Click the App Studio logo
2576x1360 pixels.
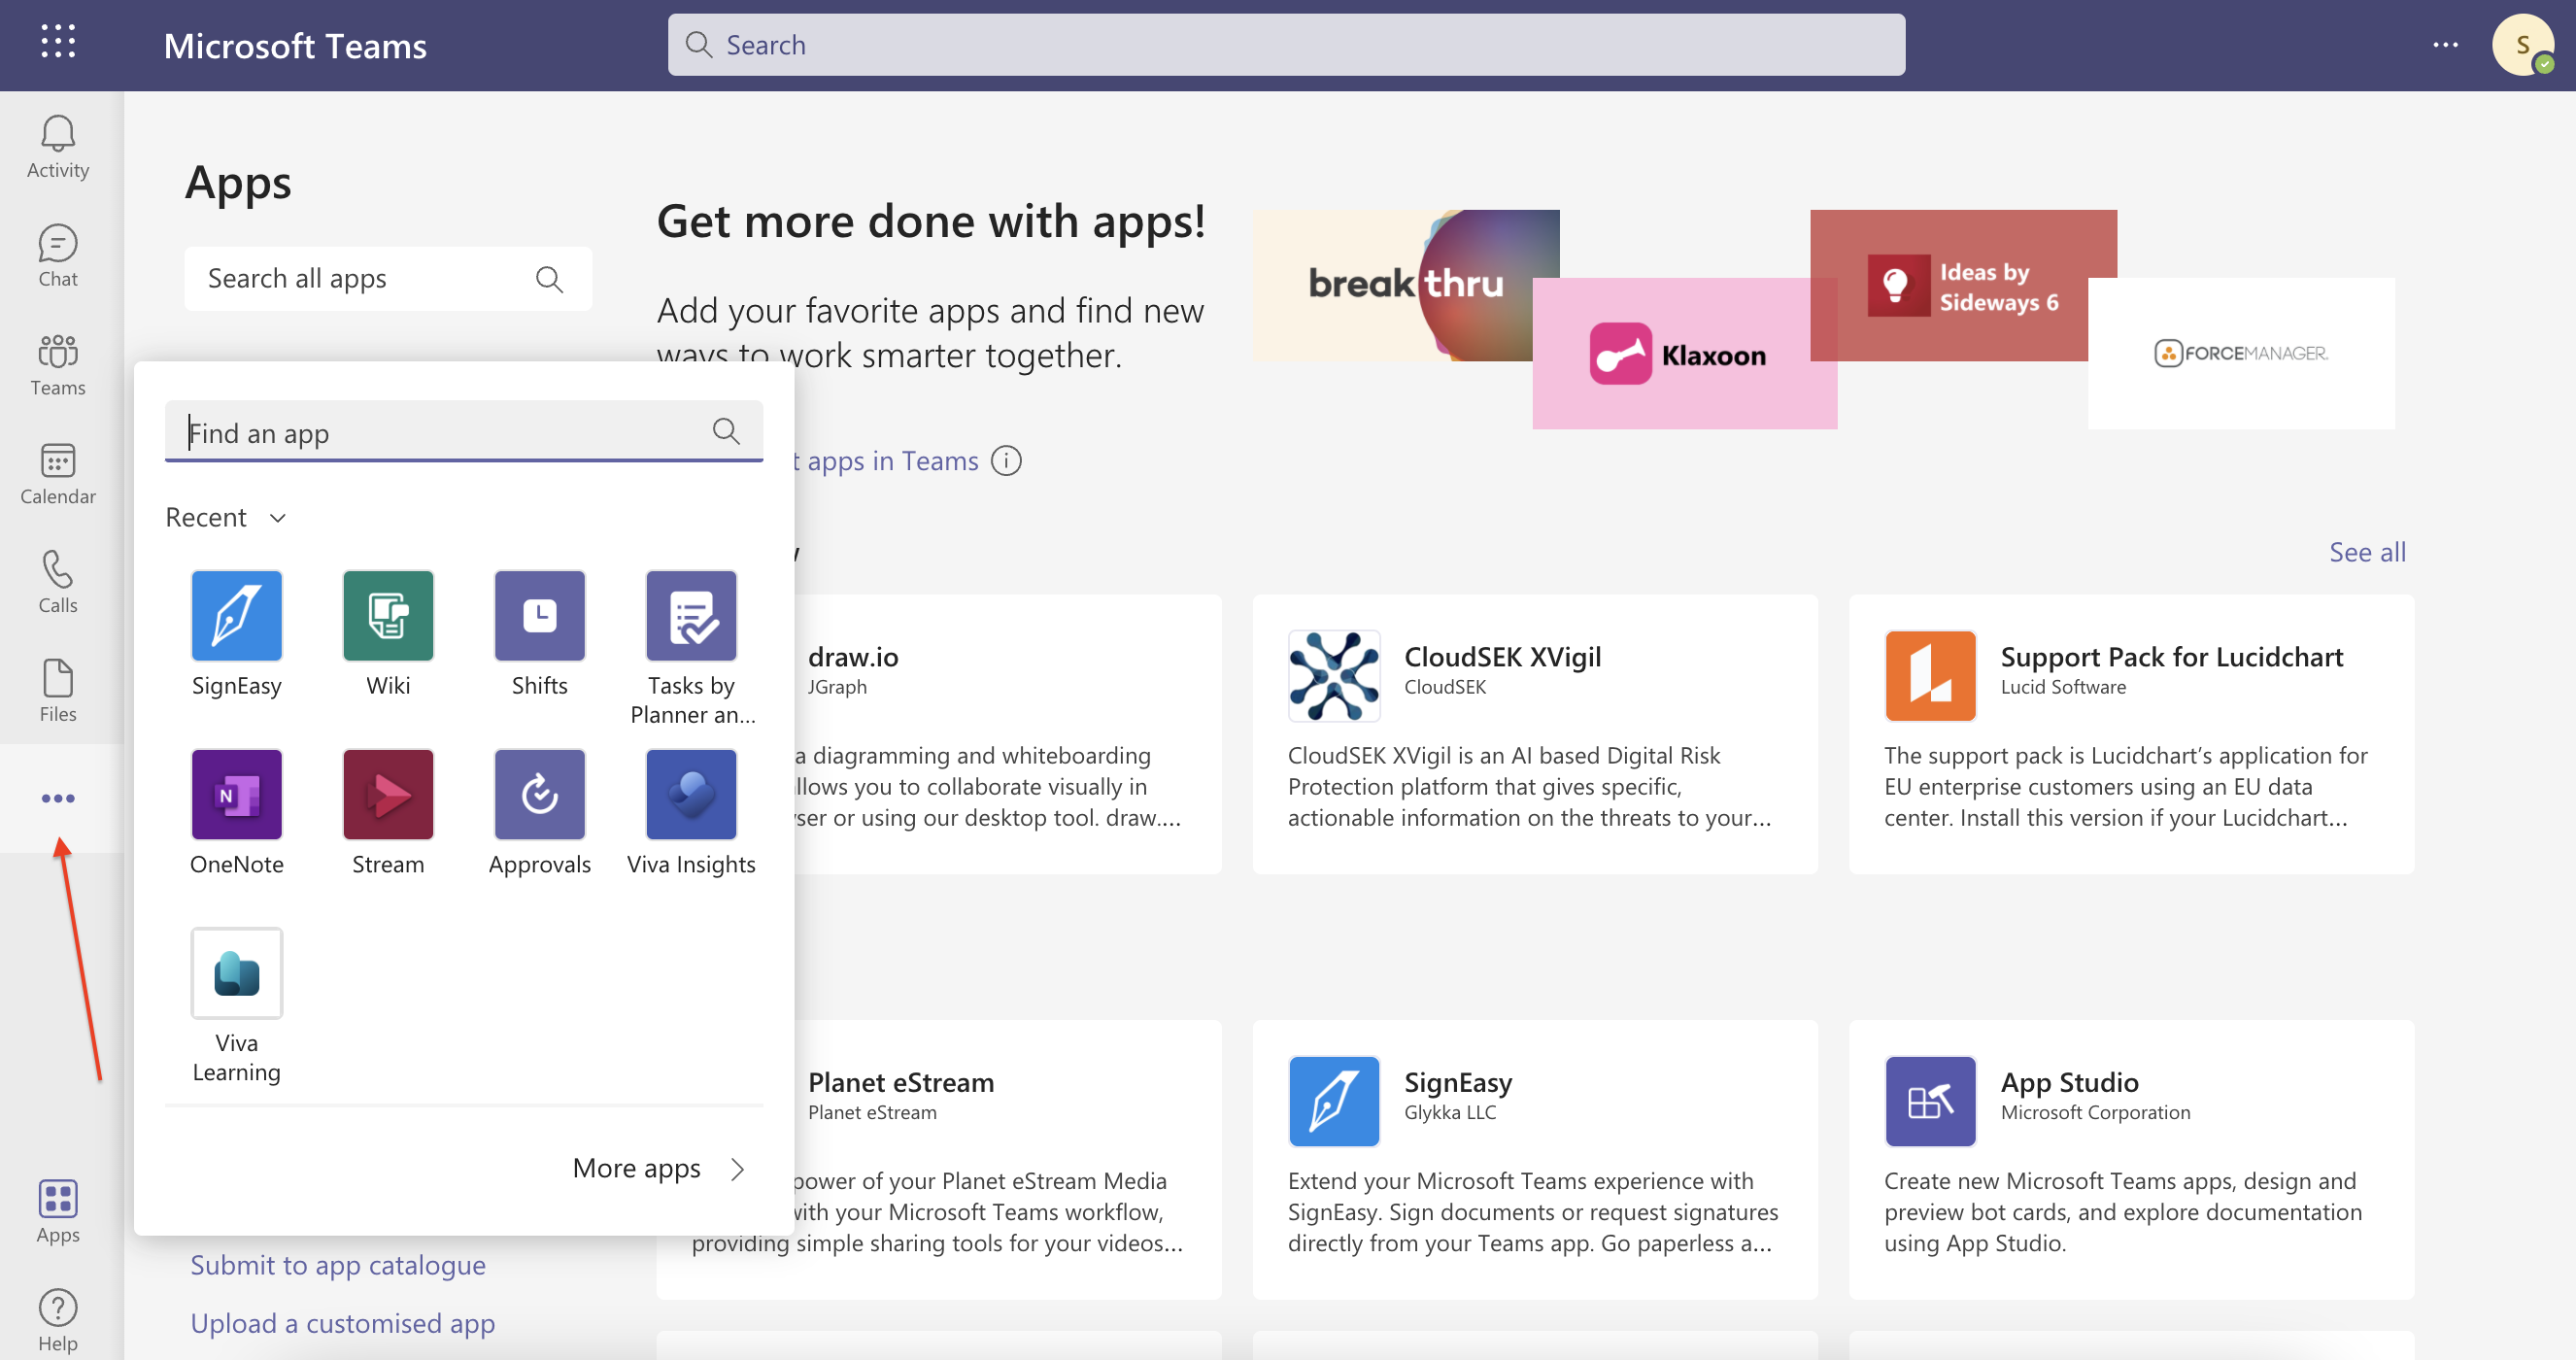(1930, 1101)
